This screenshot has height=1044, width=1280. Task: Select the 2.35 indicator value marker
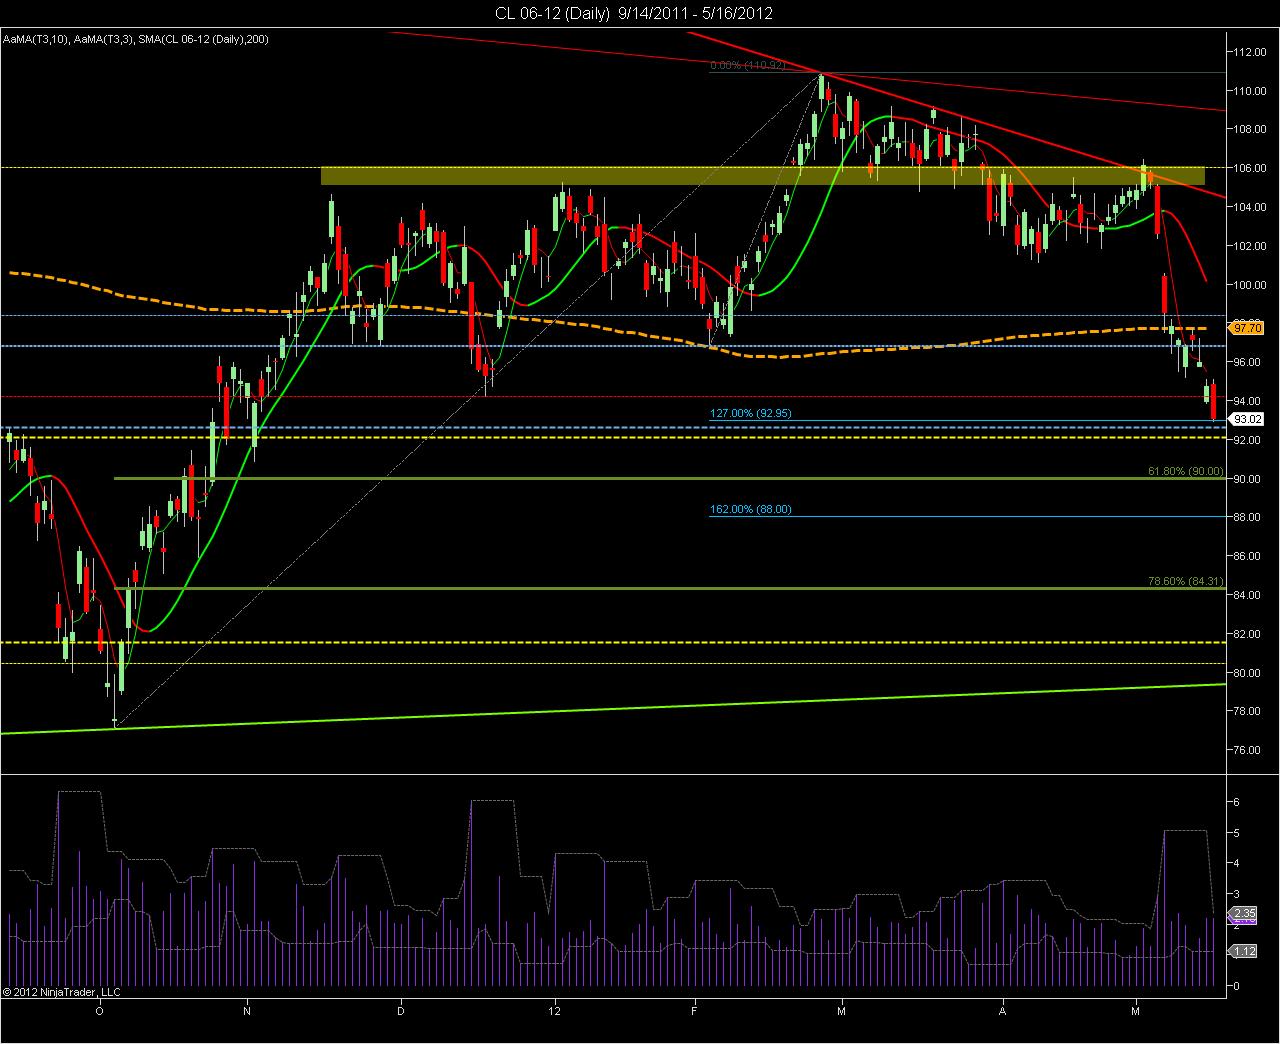pyautogui.click(x=1246, y=913)
